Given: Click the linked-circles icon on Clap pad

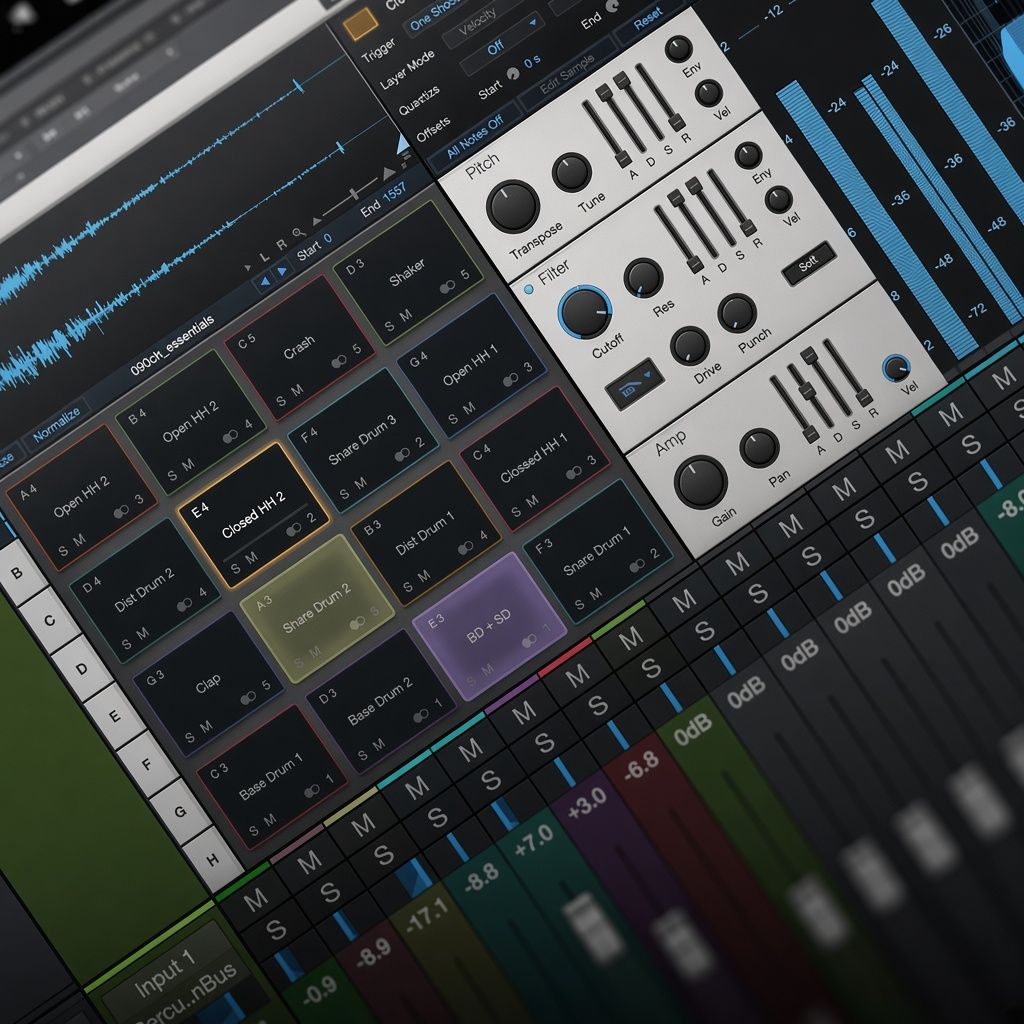Looking at the screenshot, I should 248,698.
